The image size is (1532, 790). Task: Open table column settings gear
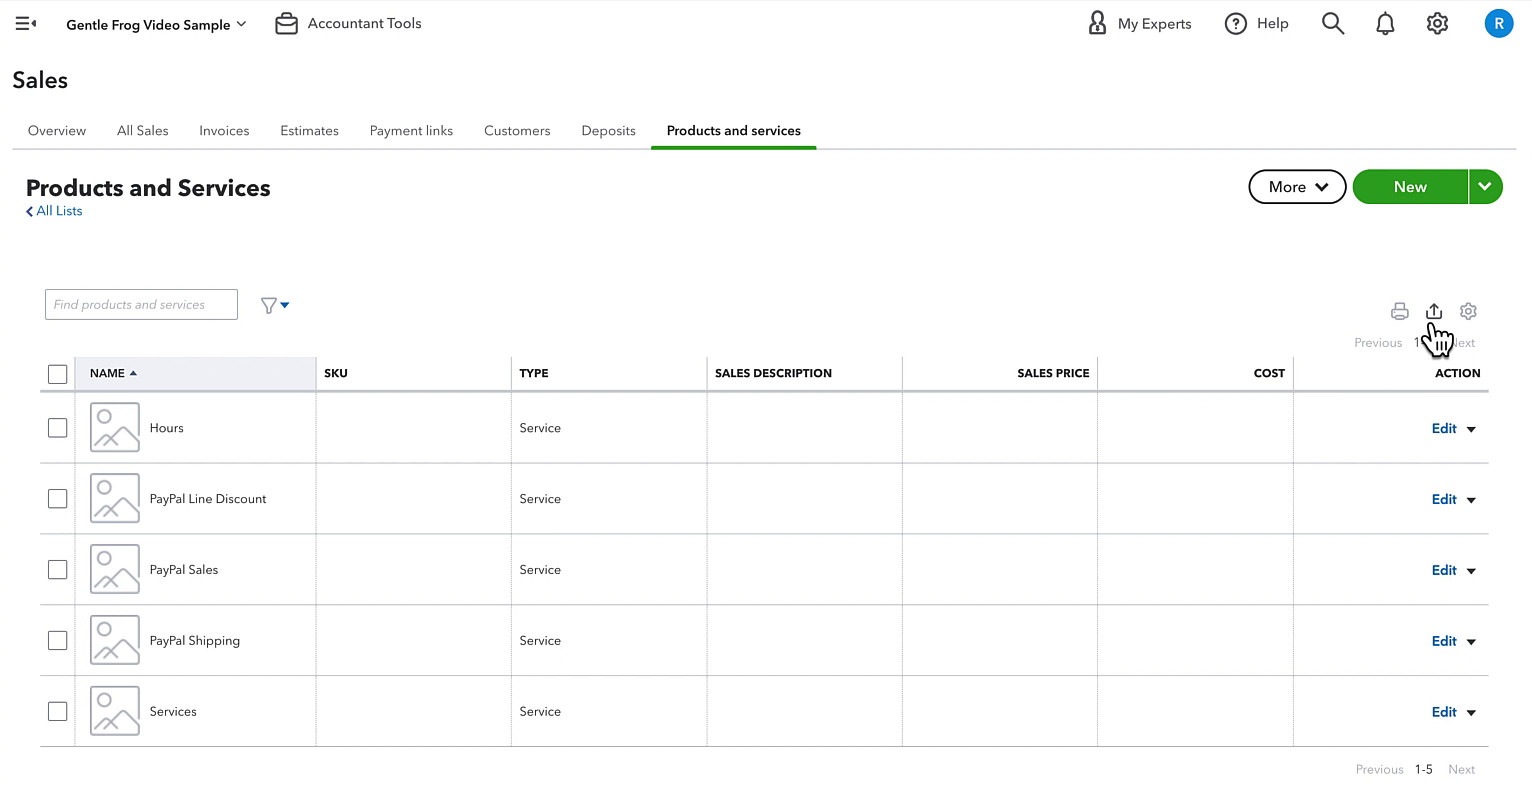pos(1468,311)
